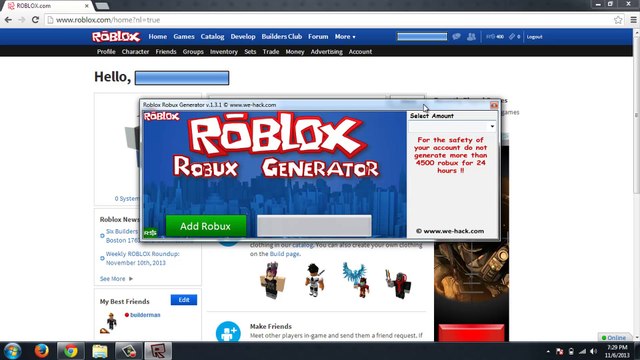Open the Build page link
The width and height of the screenshot is (640, 360).
(x=284, y=254)
